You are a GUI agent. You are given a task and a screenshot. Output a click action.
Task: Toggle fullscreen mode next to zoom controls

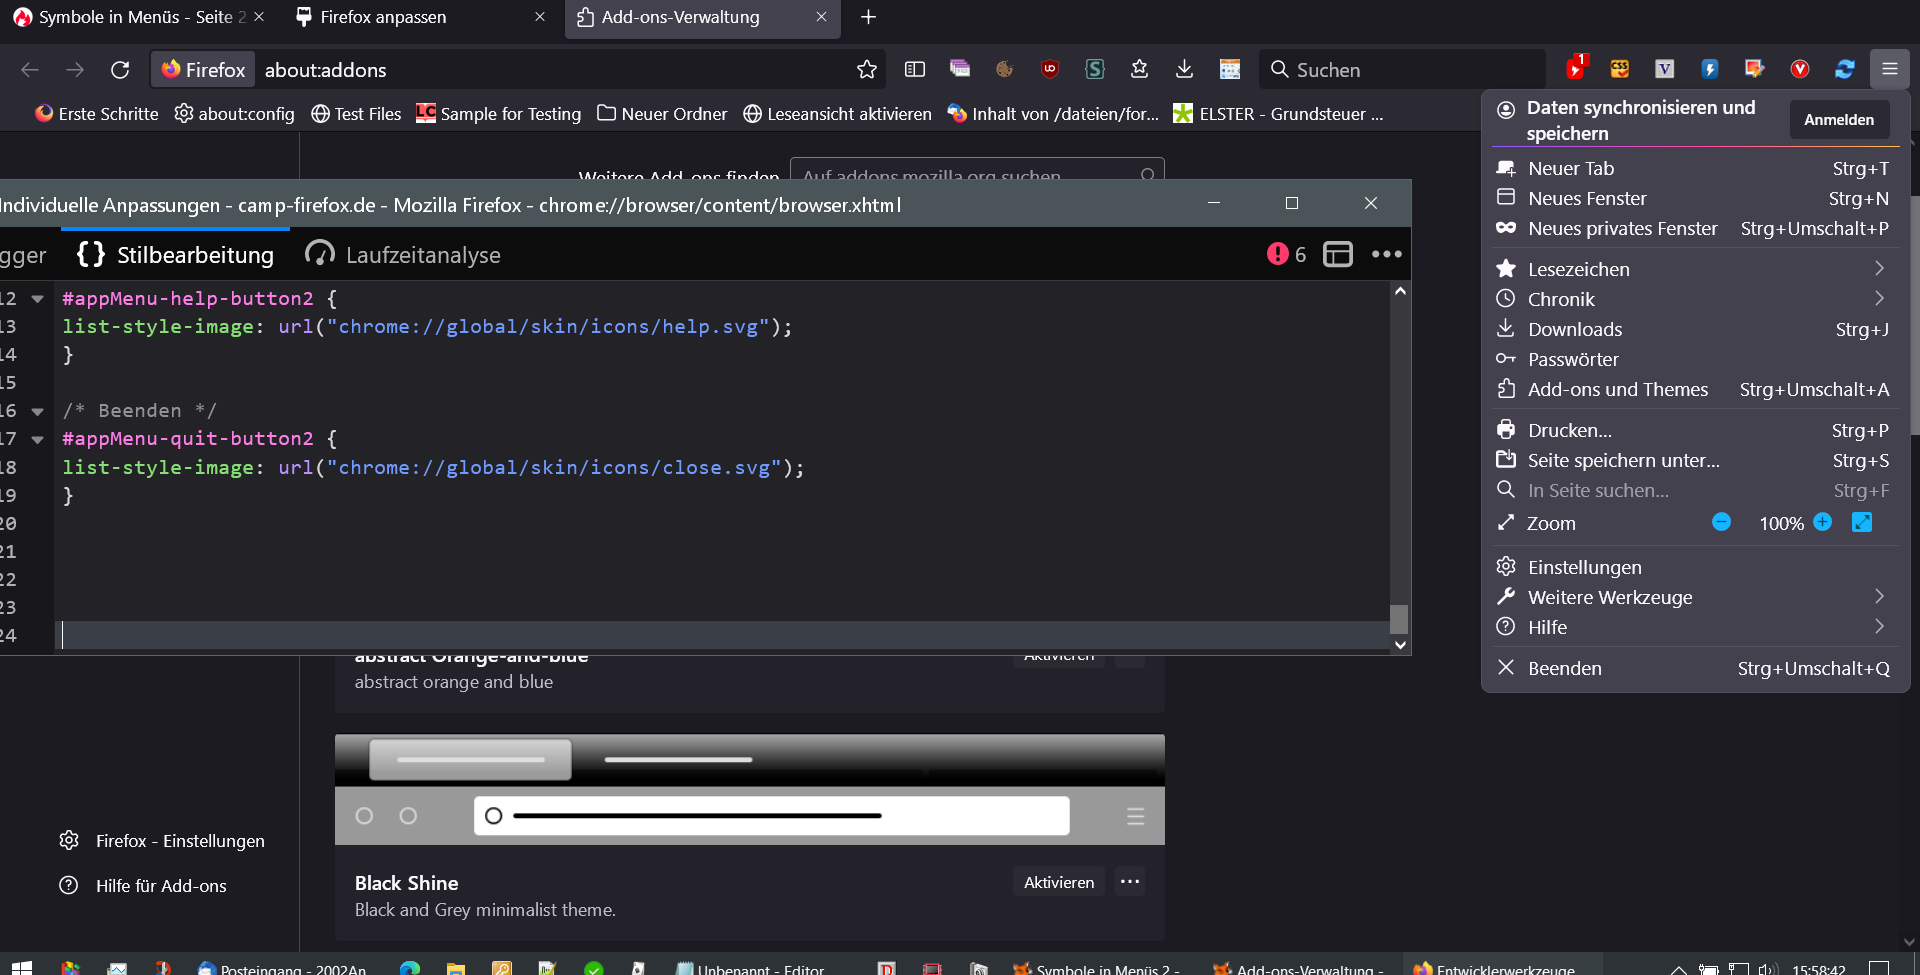point(1861,522)
